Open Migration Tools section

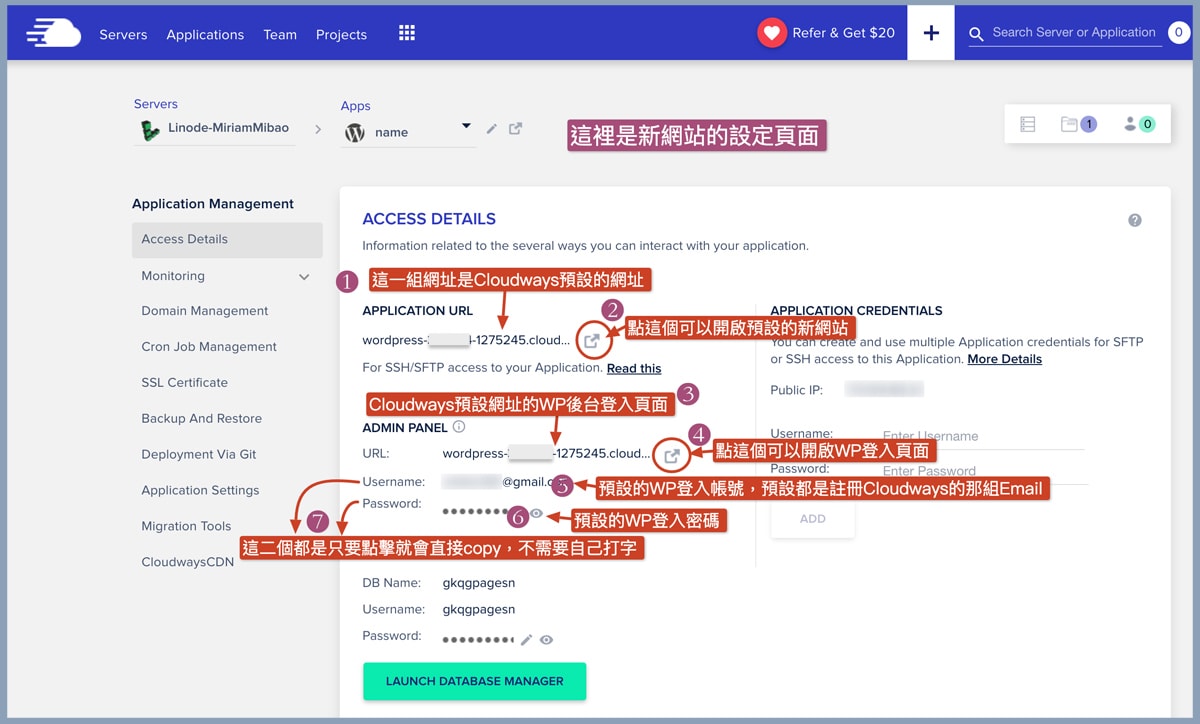[186, 526]
